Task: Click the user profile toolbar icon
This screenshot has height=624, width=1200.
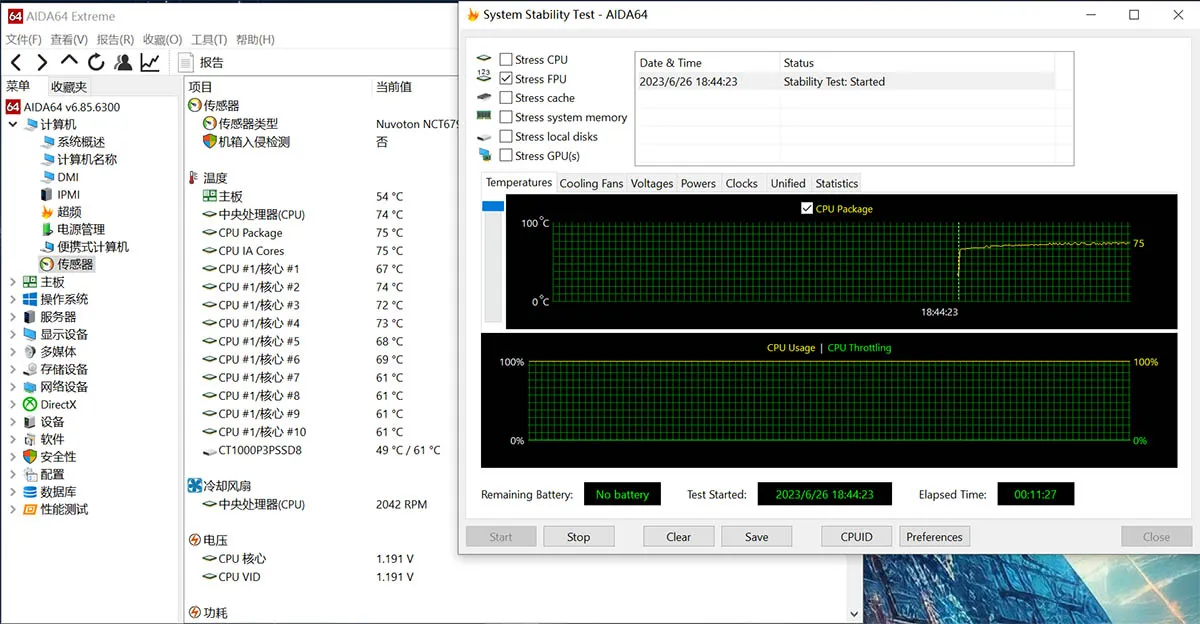Action: 123,62
